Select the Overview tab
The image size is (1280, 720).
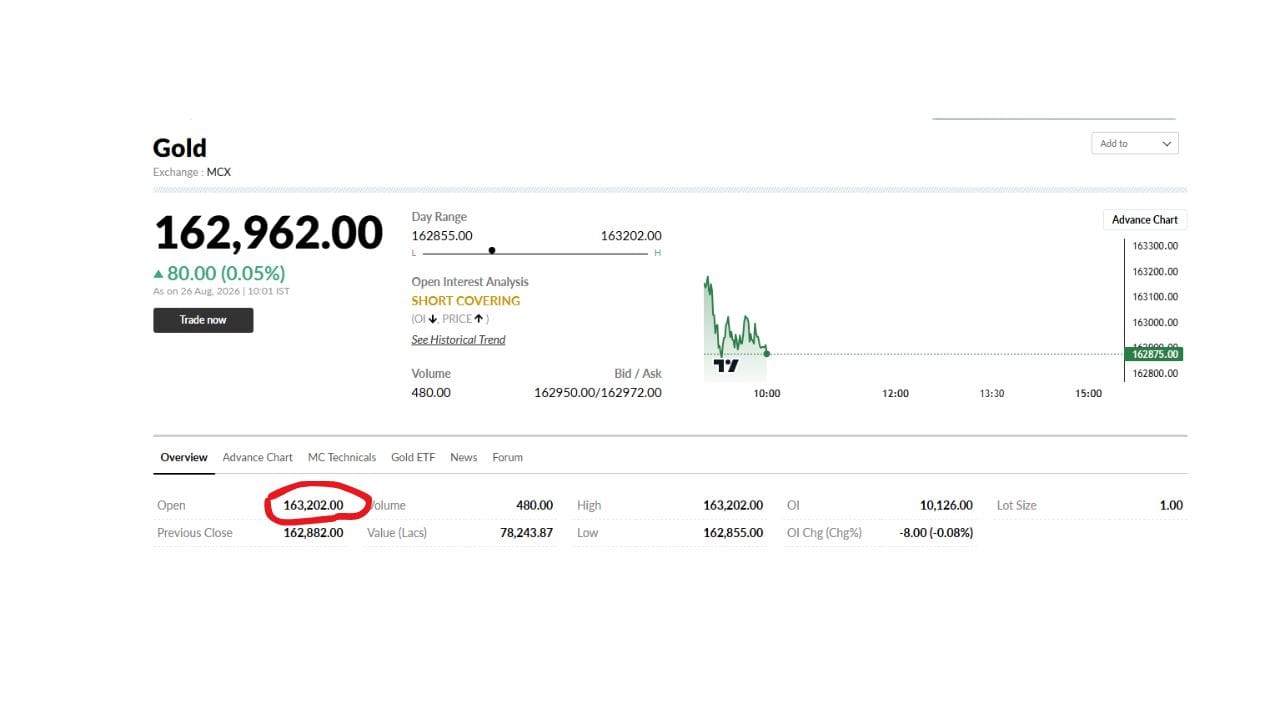tap(184, 457)
